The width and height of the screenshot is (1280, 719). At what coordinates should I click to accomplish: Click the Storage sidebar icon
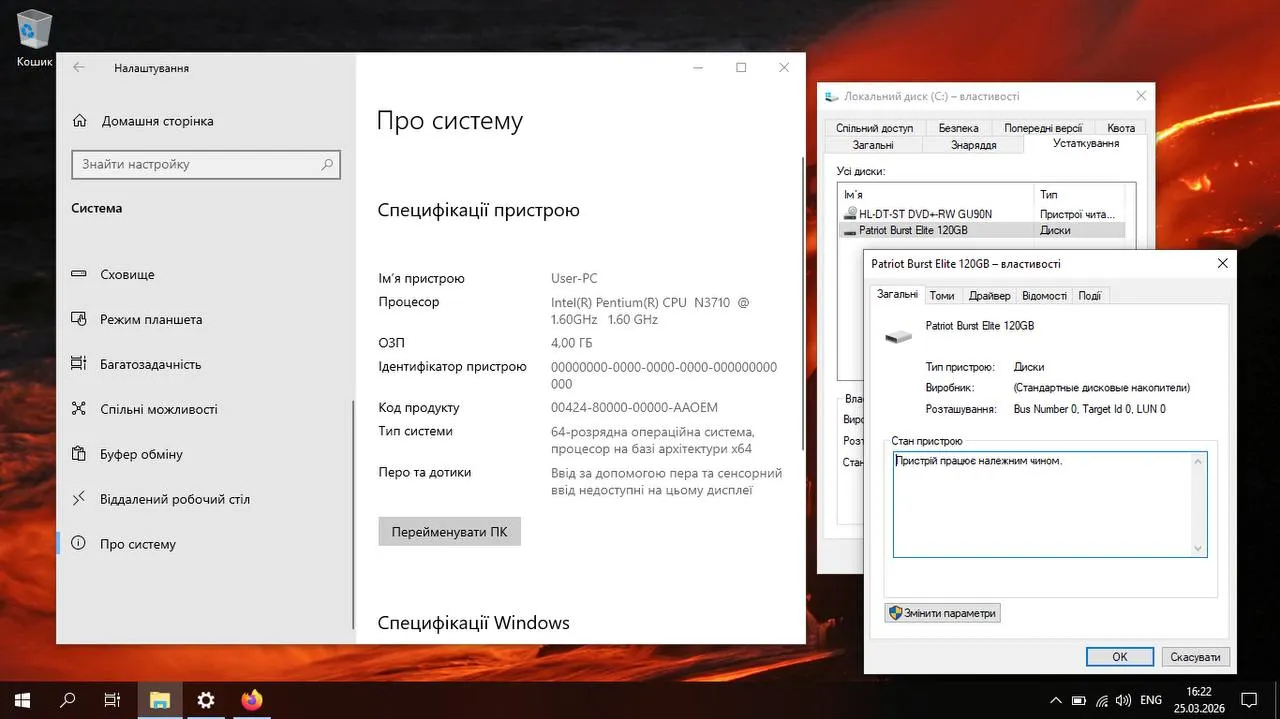pyautogui.click(x=80, y=274)
